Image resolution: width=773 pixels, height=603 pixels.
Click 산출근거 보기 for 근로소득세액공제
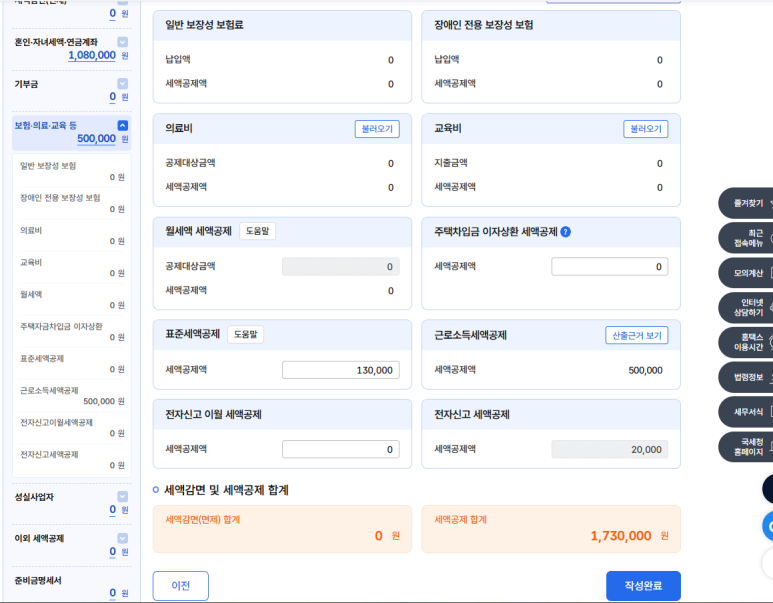click(637, 335)
